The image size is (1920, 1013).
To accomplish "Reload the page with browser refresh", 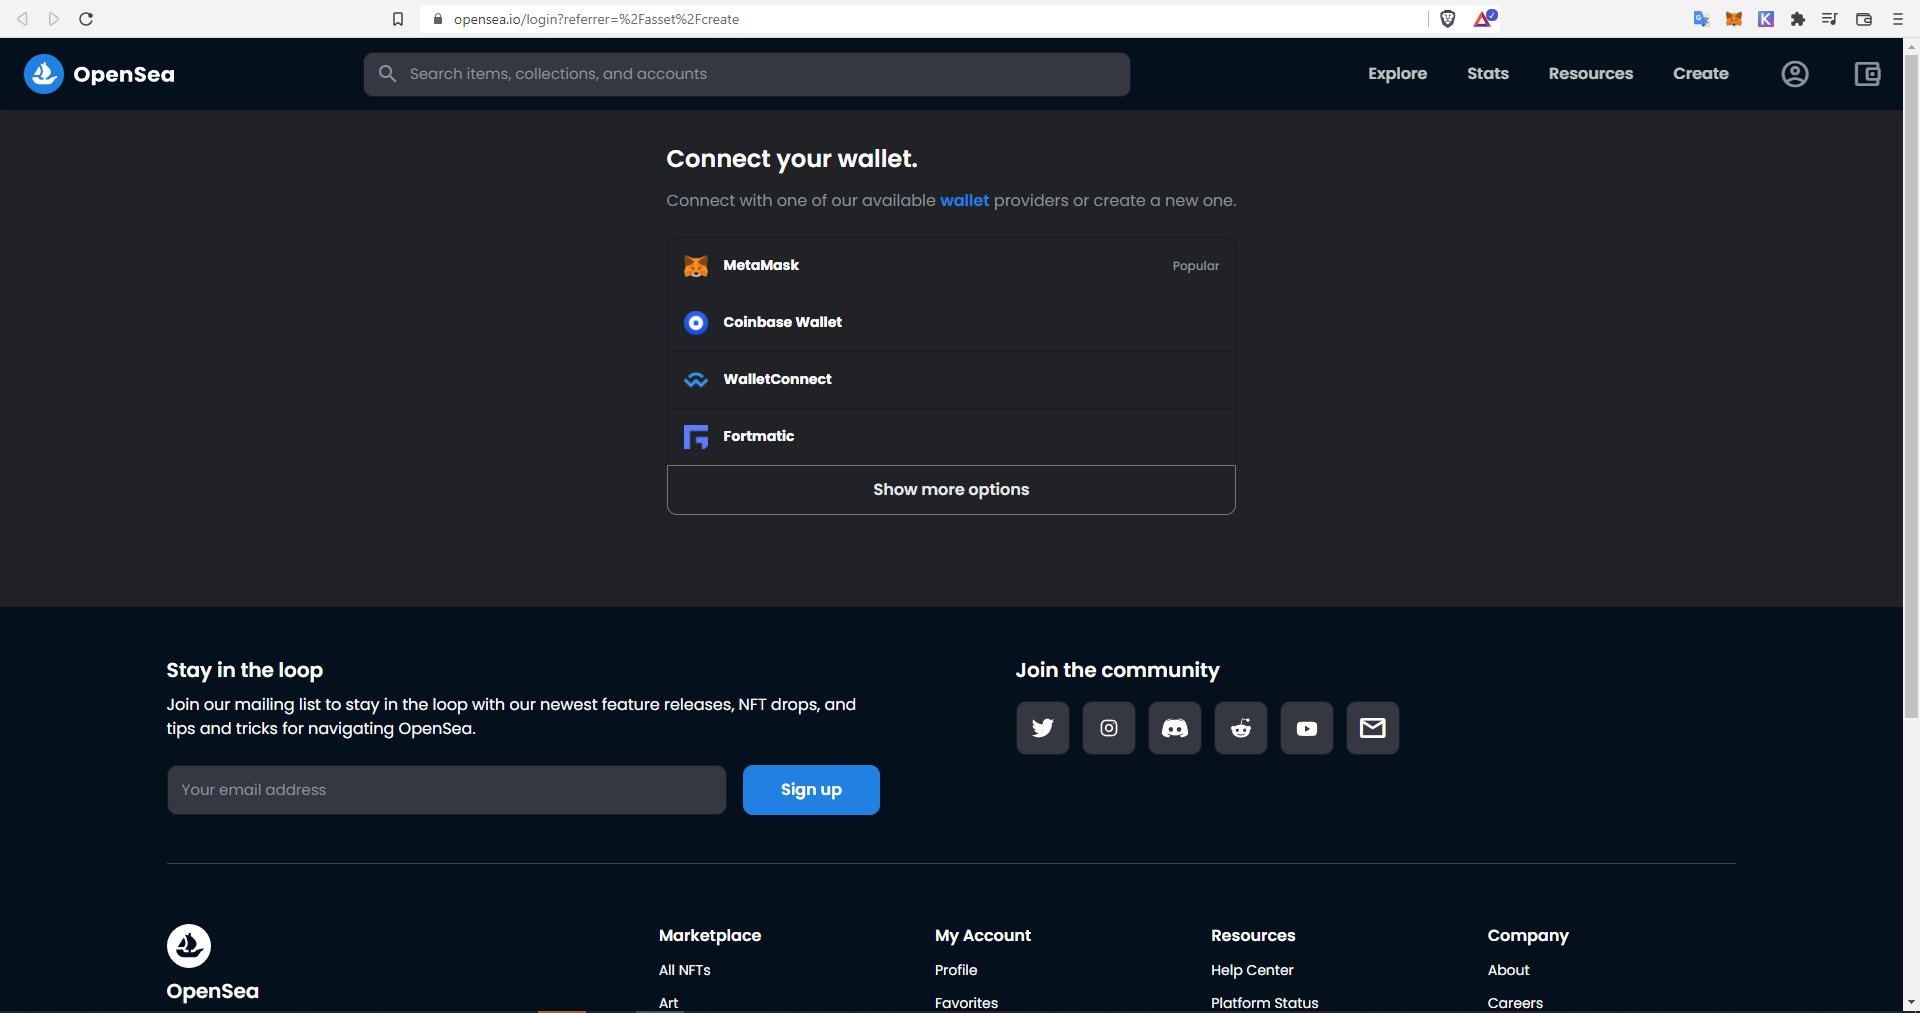I will point(86,19).
